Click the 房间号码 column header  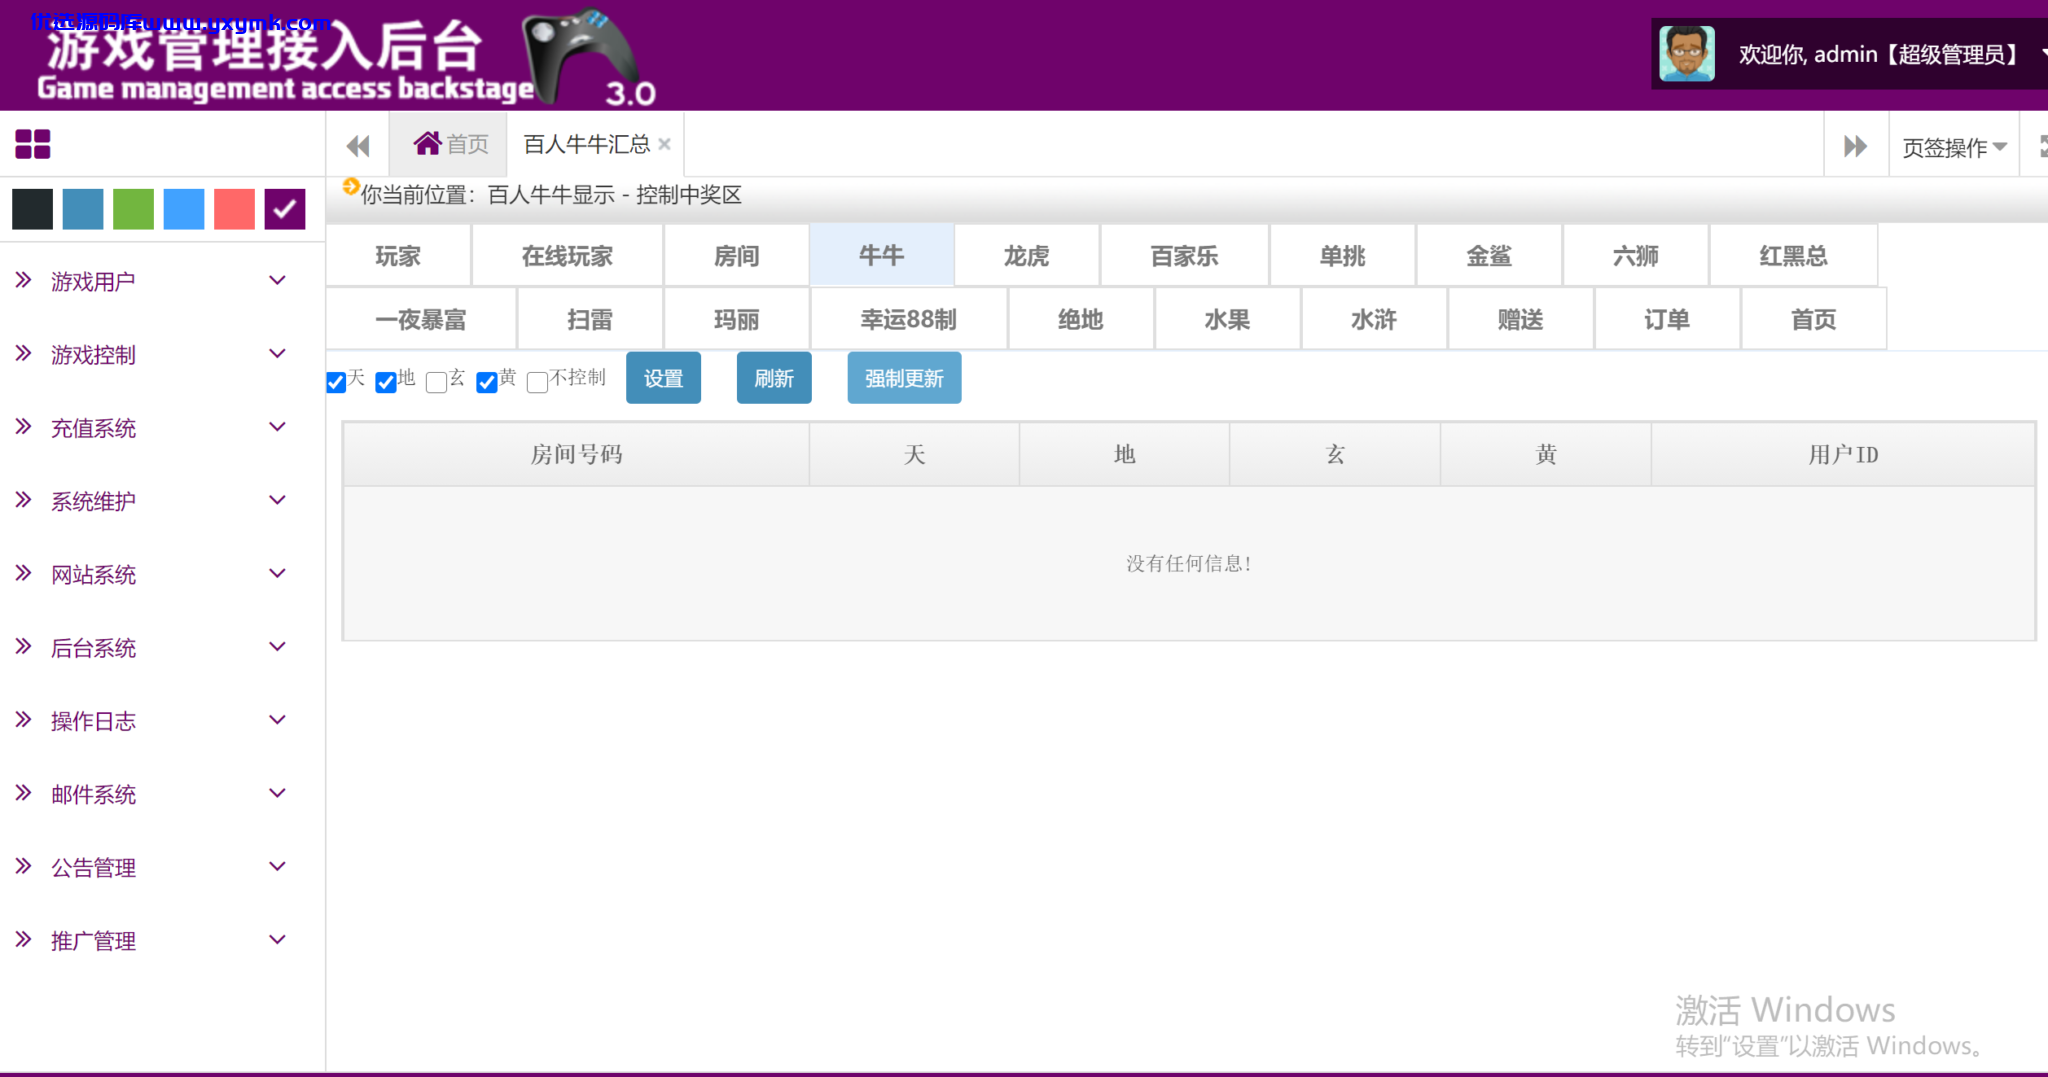[x=576, y=455]
